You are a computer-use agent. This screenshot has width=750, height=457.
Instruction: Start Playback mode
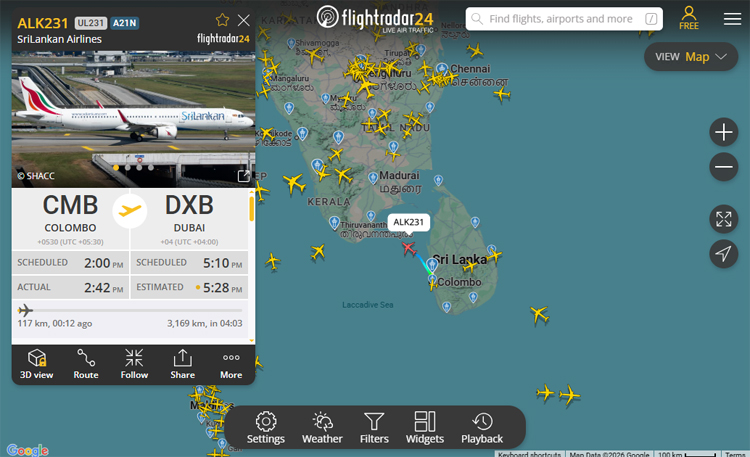coord(482,427)
